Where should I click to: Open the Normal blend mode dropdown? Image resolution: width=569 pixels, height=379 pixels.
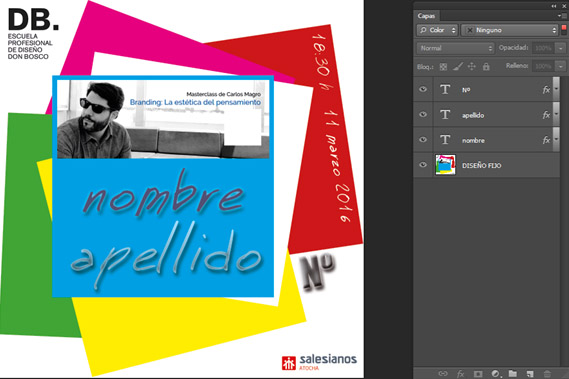455,48
